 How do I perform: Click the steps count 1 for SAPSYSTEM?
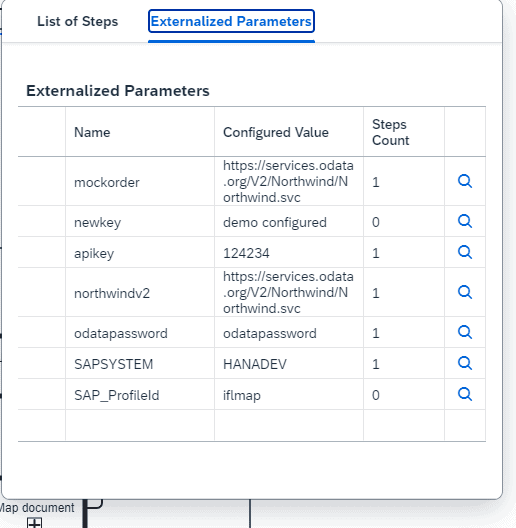(x=376, y=364)
